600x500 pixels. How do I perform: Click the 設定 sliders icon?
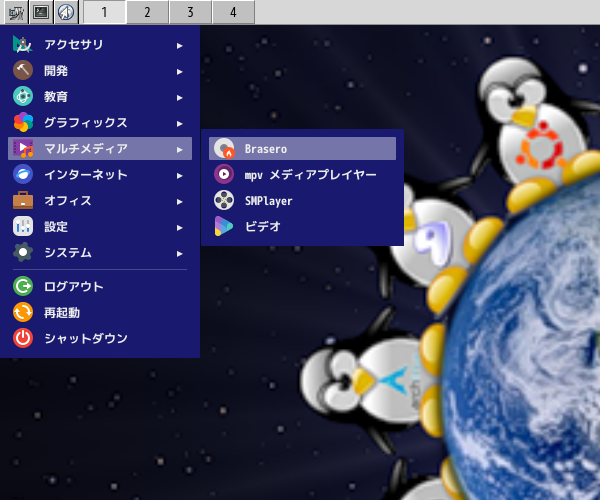point(23,226)
